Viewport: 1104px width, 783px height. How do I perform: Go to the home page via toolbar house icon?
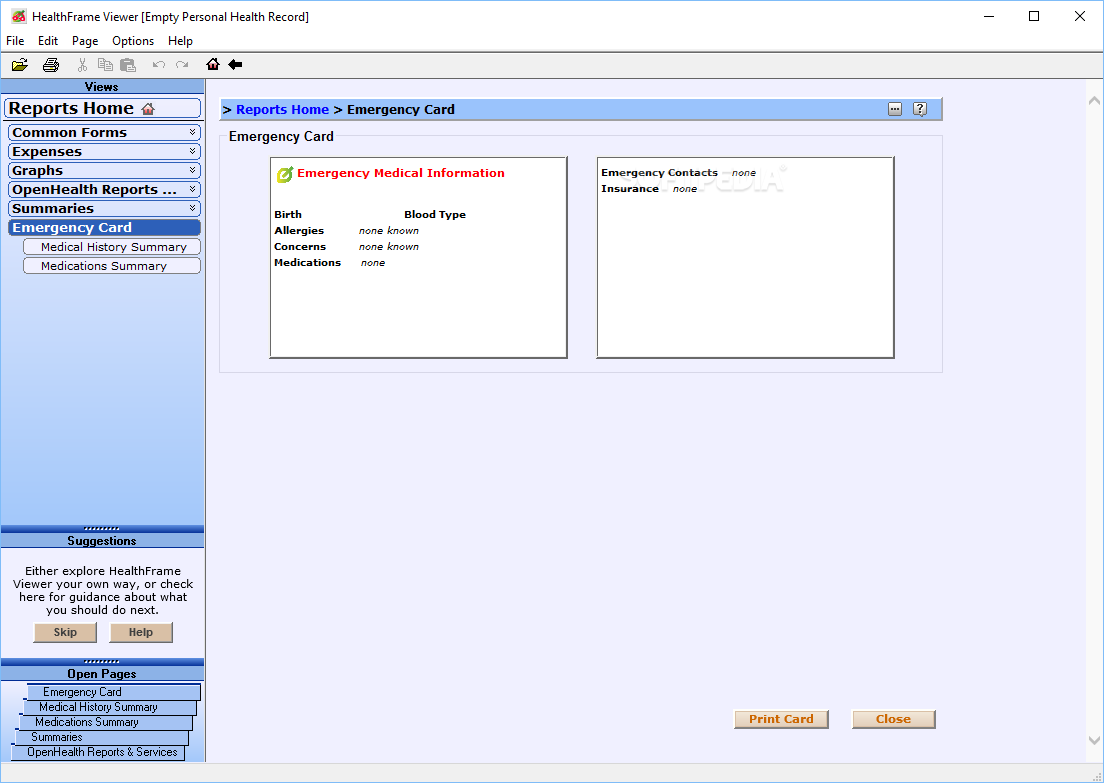point(213,64)
